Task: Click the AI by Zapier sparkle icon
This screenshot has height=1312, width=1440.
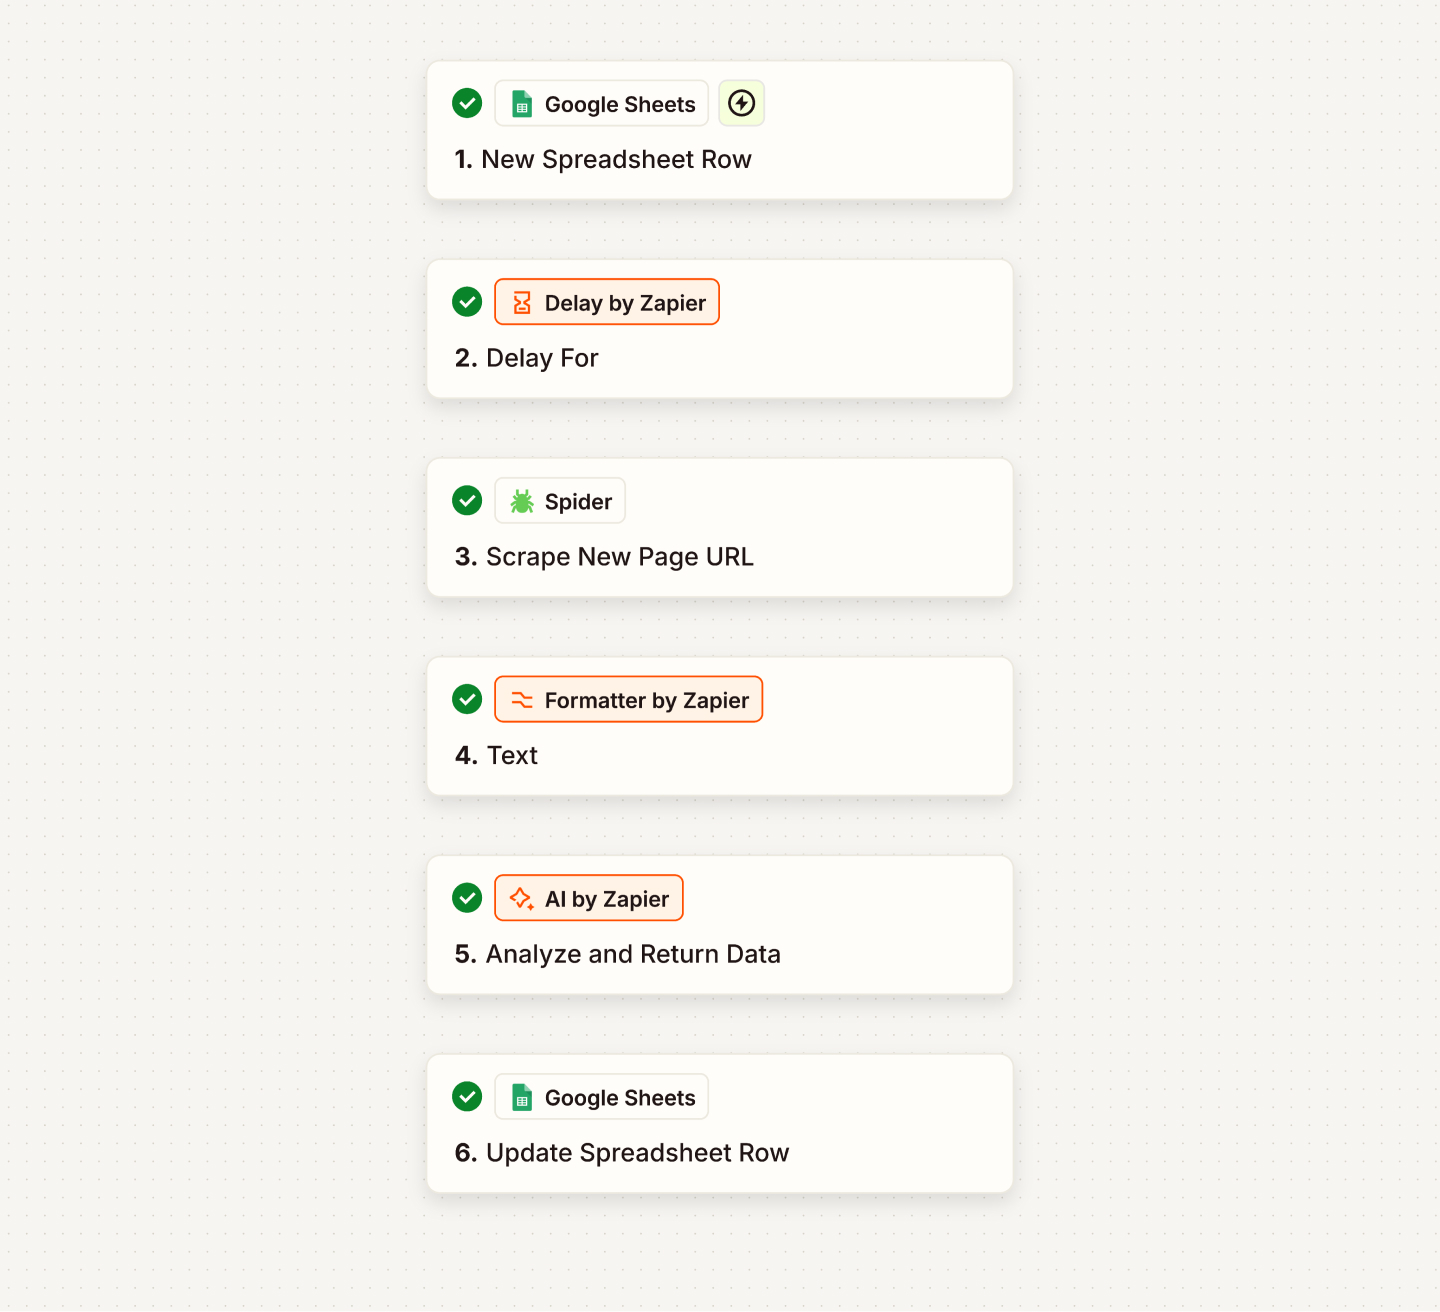Action: [522, 899]
